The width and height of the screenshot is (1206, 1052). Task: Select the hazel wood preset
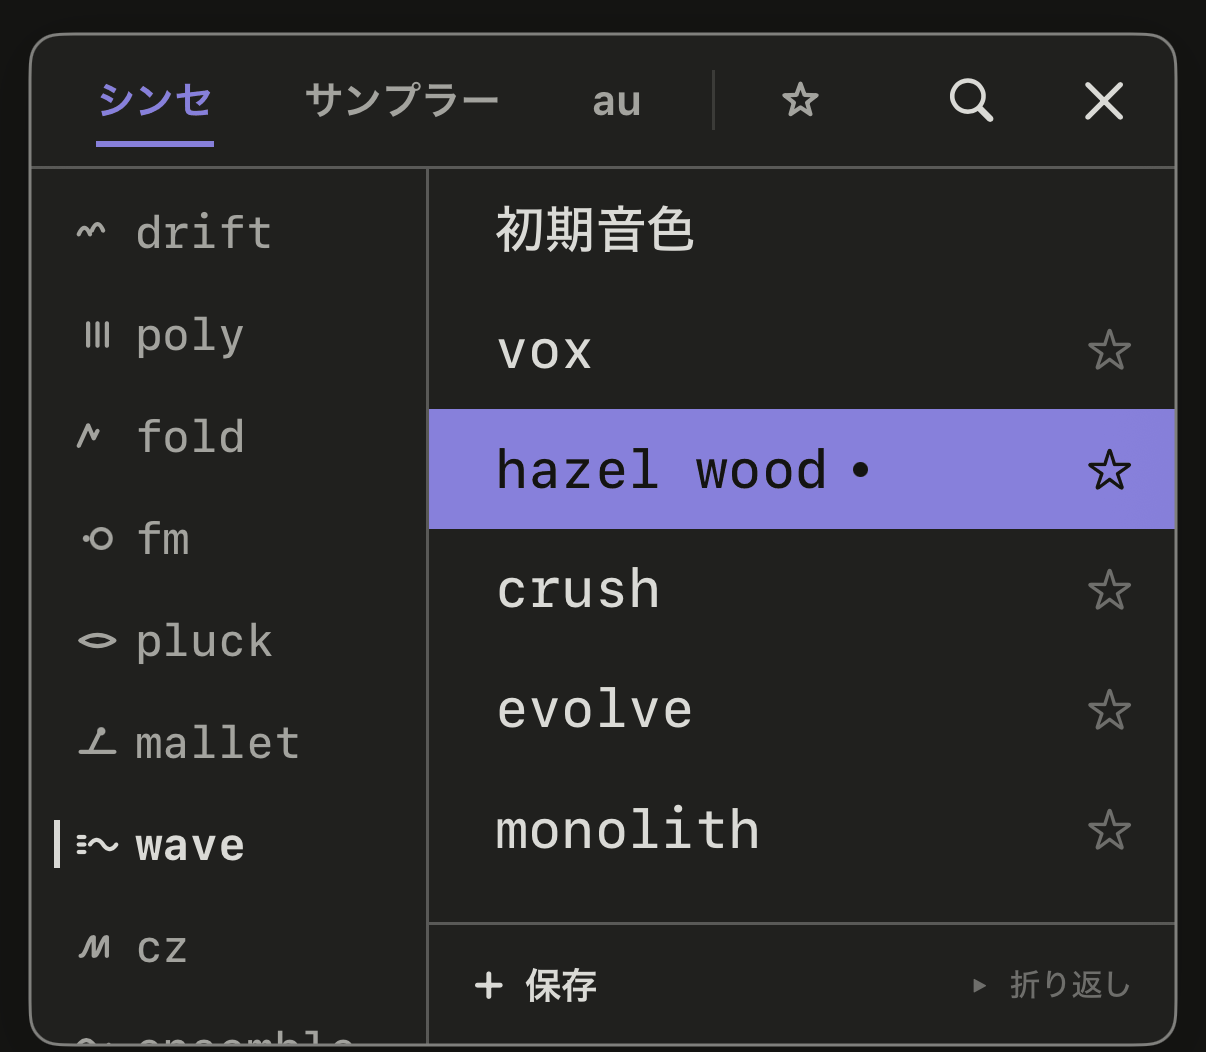[x=801, y=469]
